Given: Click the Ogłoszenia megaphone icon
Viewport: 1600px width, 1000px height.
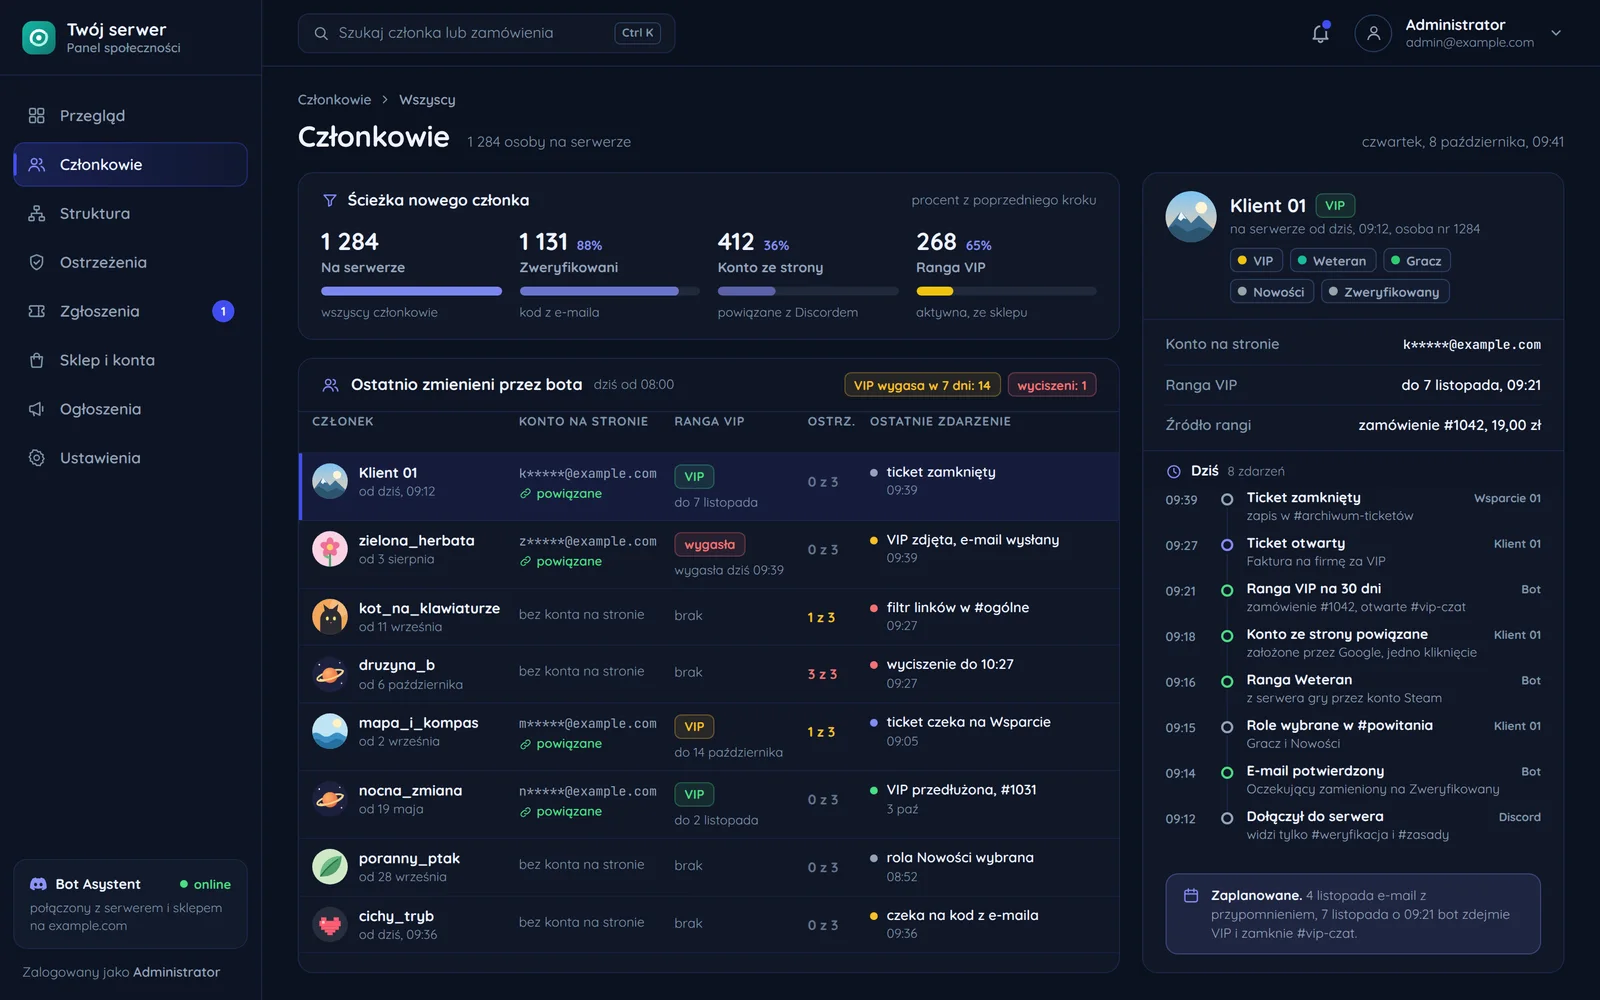Looking at the screenshot, I should pos(37,409).
